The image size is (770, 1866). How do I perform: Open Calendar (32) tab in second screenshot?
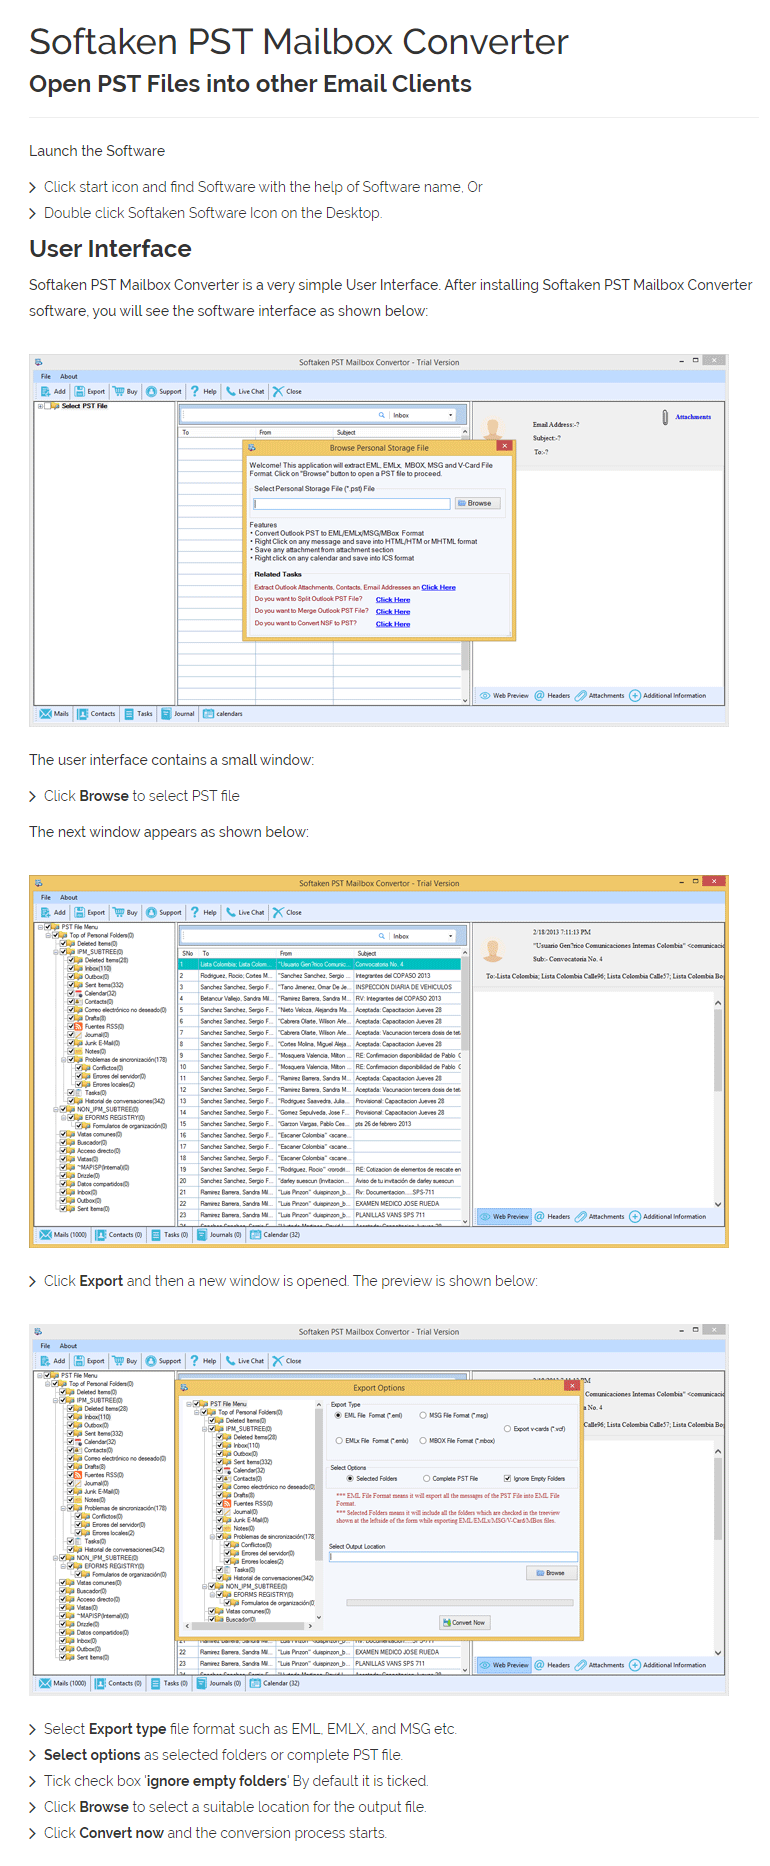[275, 1235]
